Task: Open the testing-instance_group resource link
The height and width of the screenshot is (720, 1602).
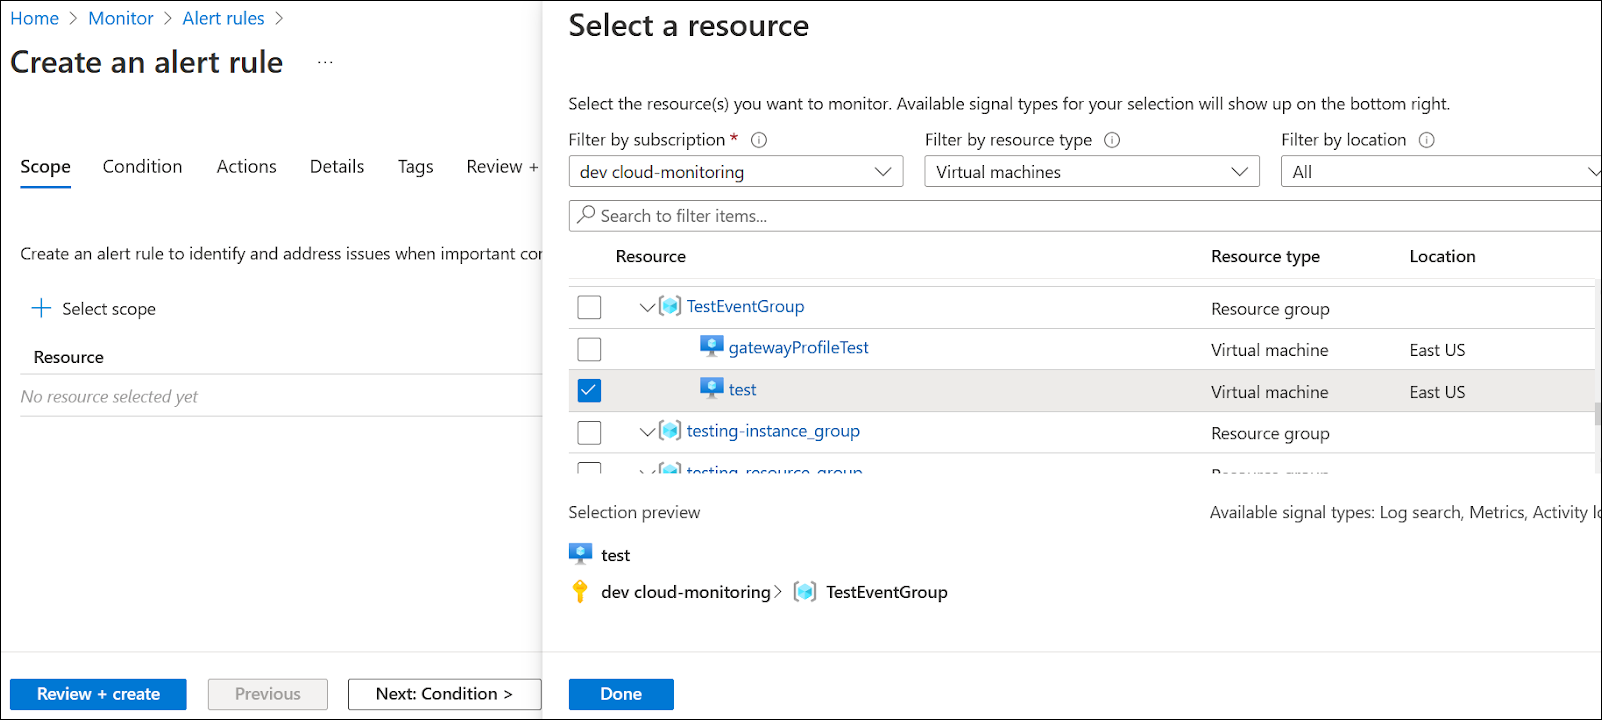Action: point(773,431)
